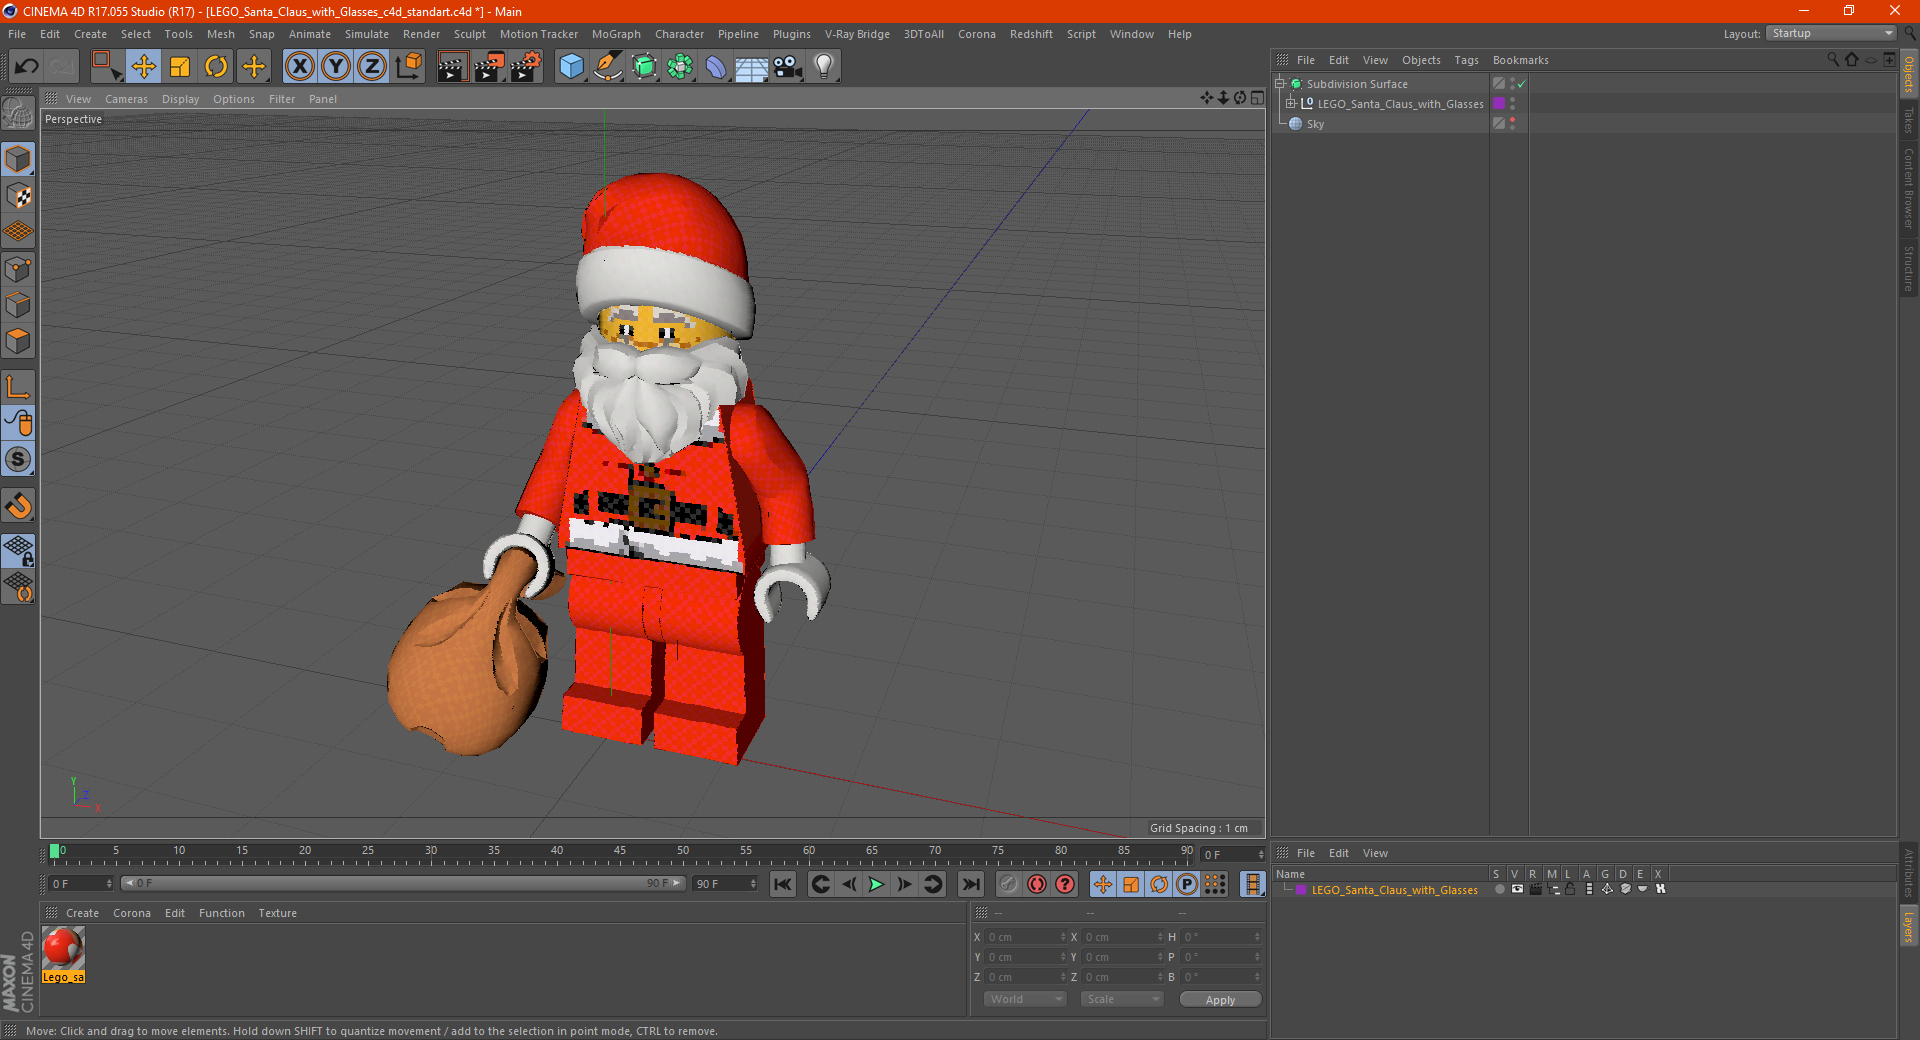The height and width of the screenshot is (1040, 1920).
Task: Toggle X axis lock
Action: coord(299,67)
